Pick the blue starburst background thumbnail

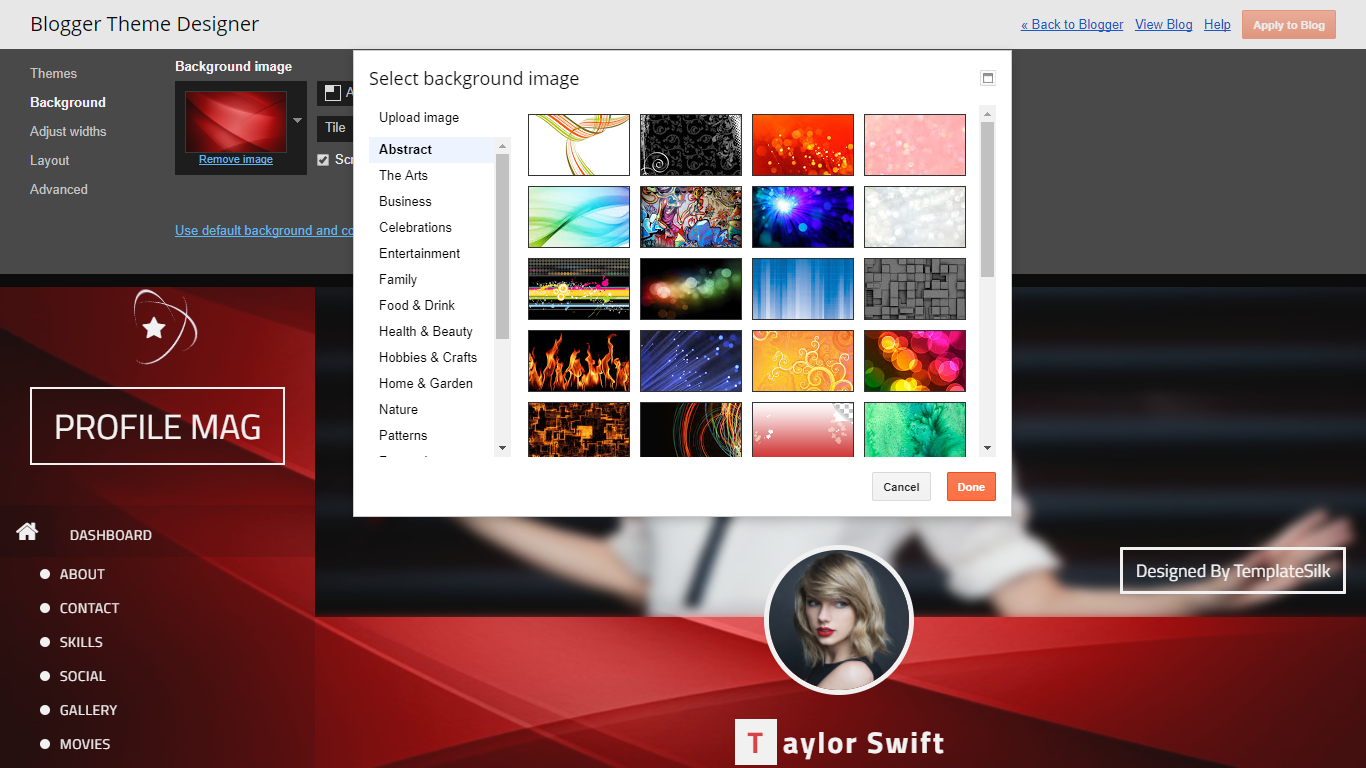click(x=803, y=217)
